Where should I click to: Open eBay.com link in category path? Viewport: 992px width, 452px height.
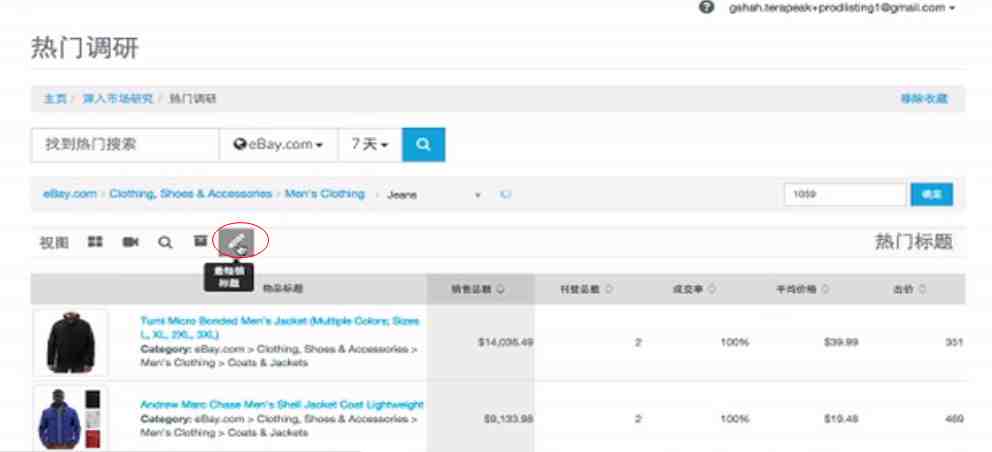(x=70, y=194)
